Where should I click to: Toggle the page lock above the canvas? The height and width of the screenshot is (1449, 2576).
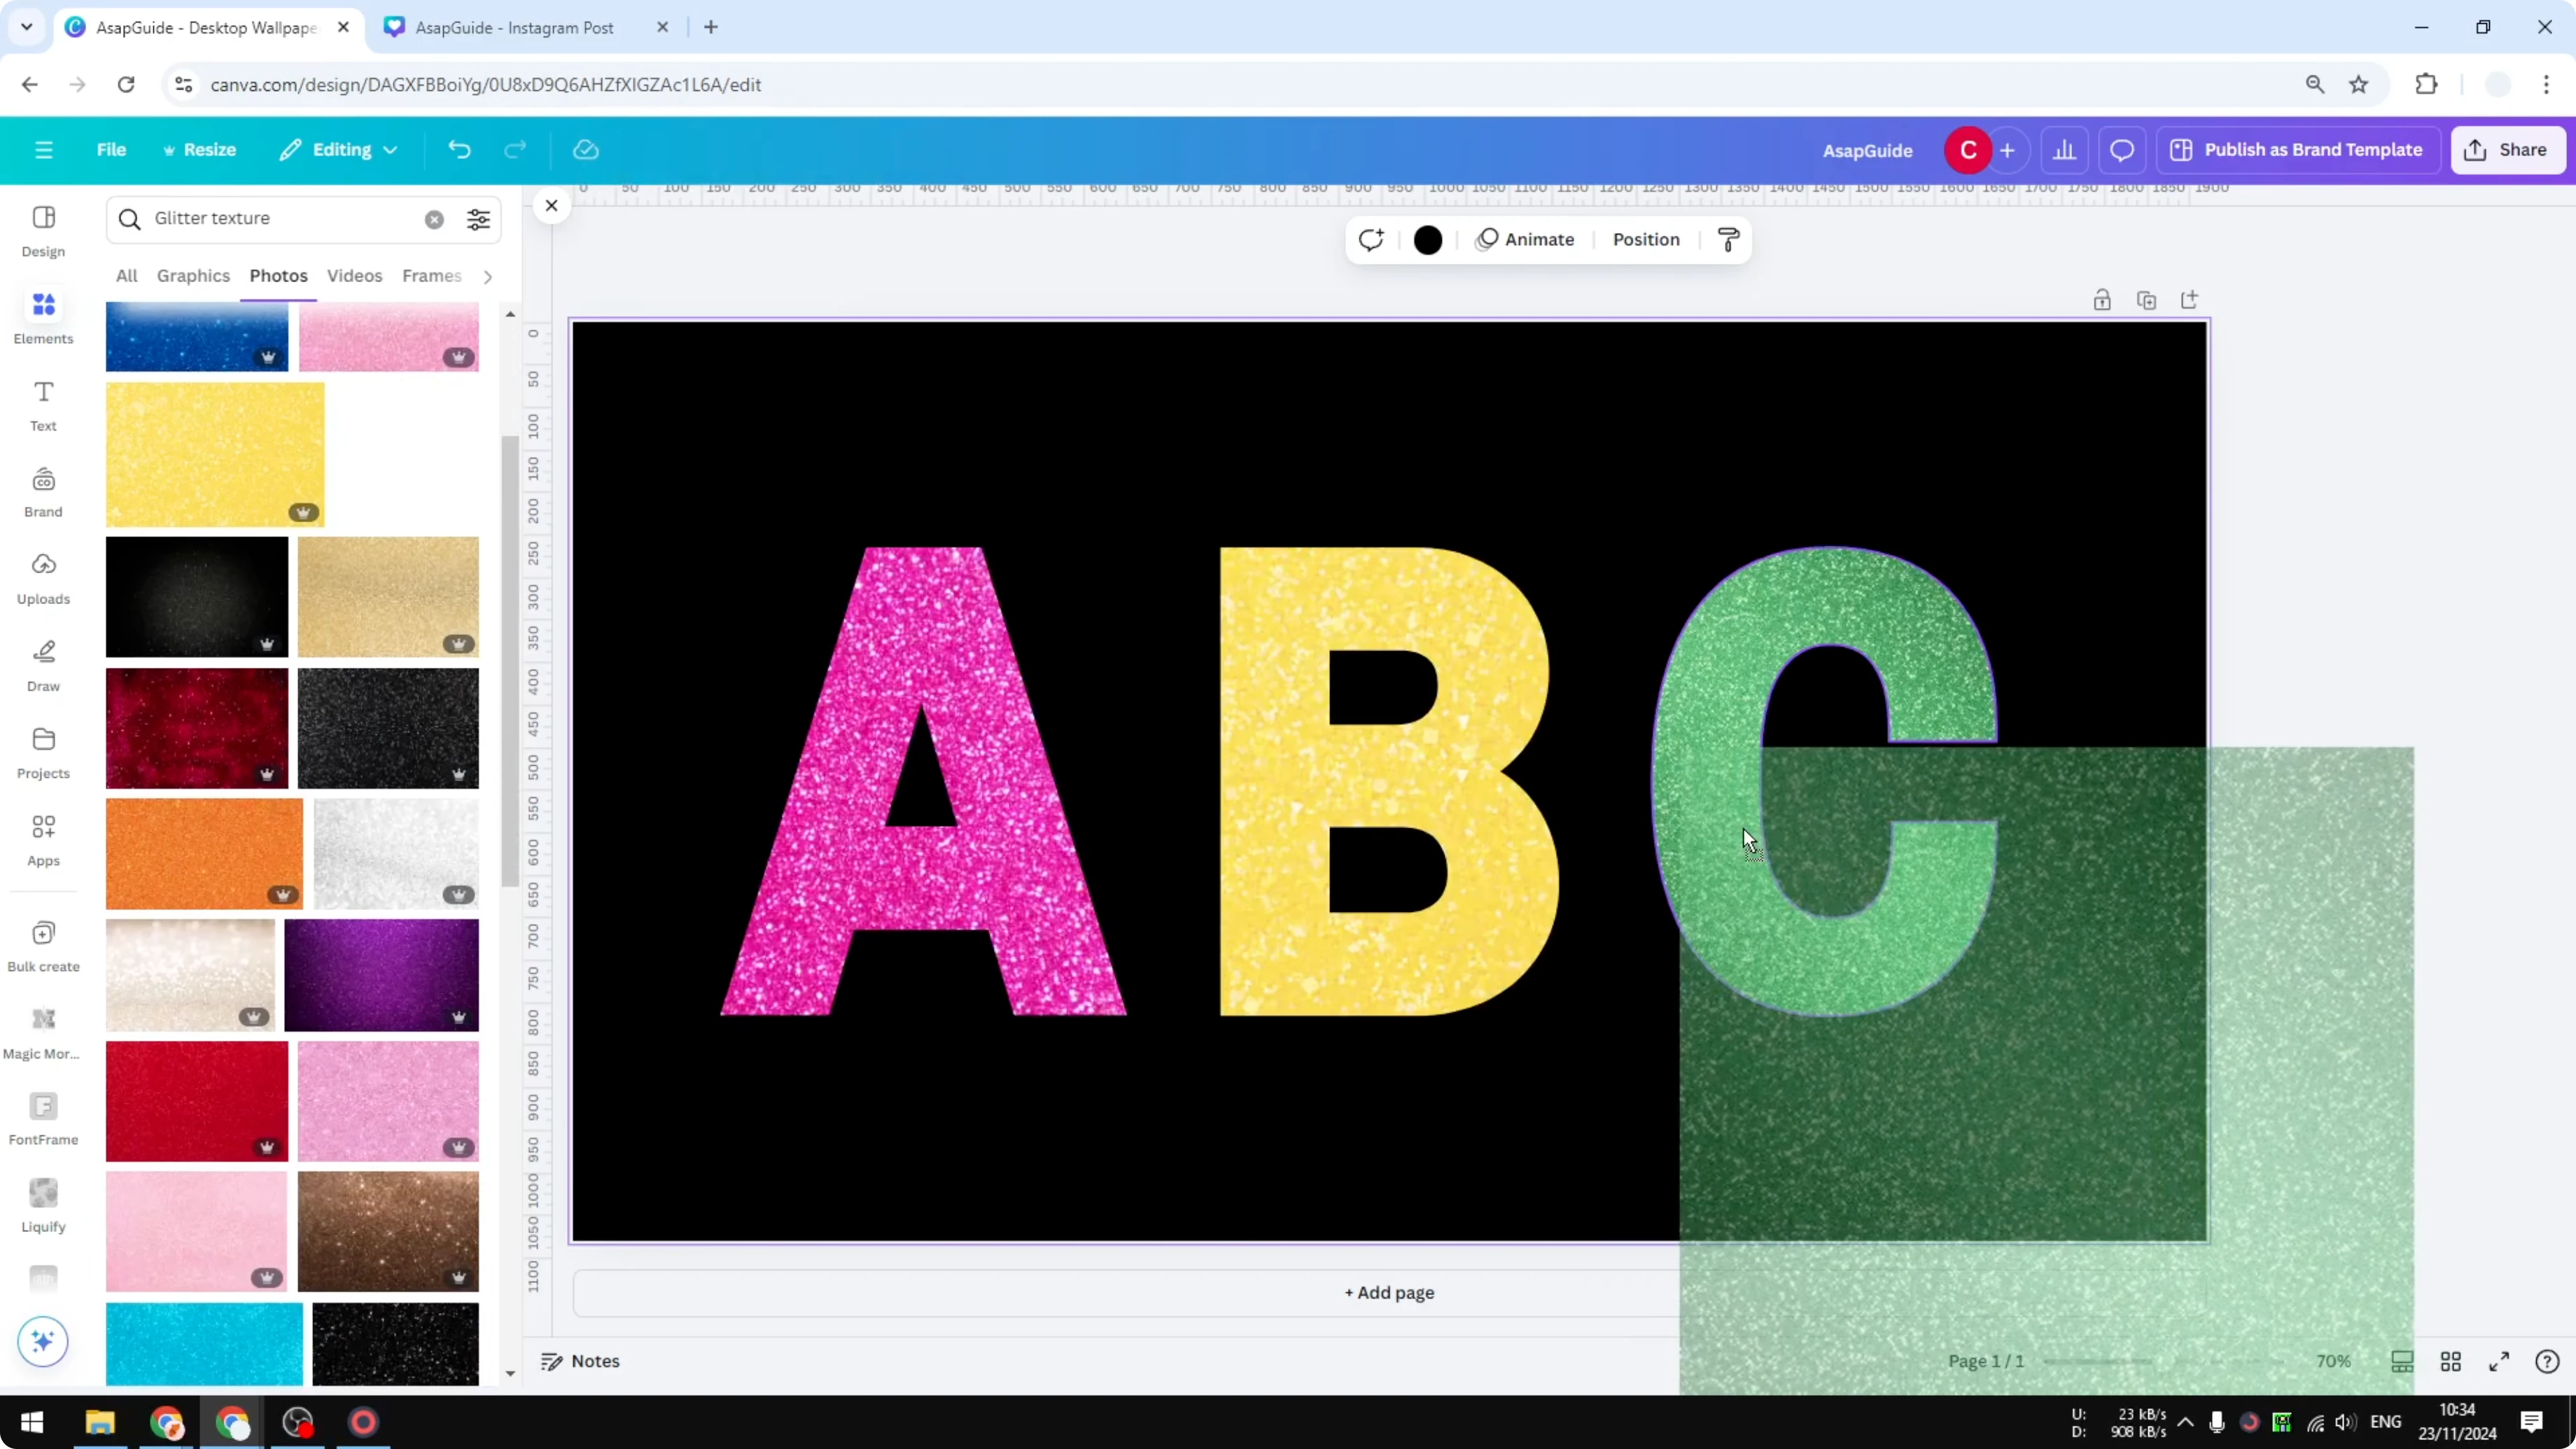coord(2102,299)
